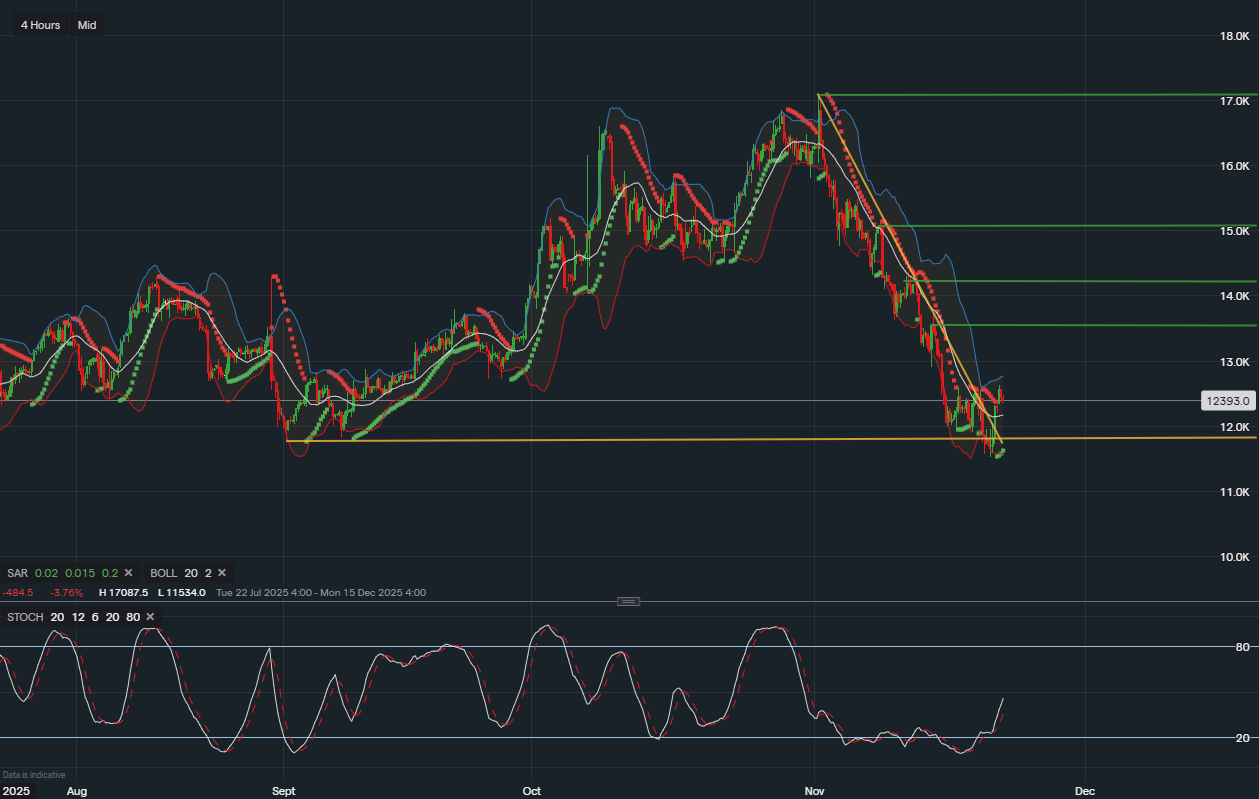Image resolution: width=1259 pixels, height=799 pixels.
Task: Remove the BOLL indicator with its X
Action: (222, 573)
